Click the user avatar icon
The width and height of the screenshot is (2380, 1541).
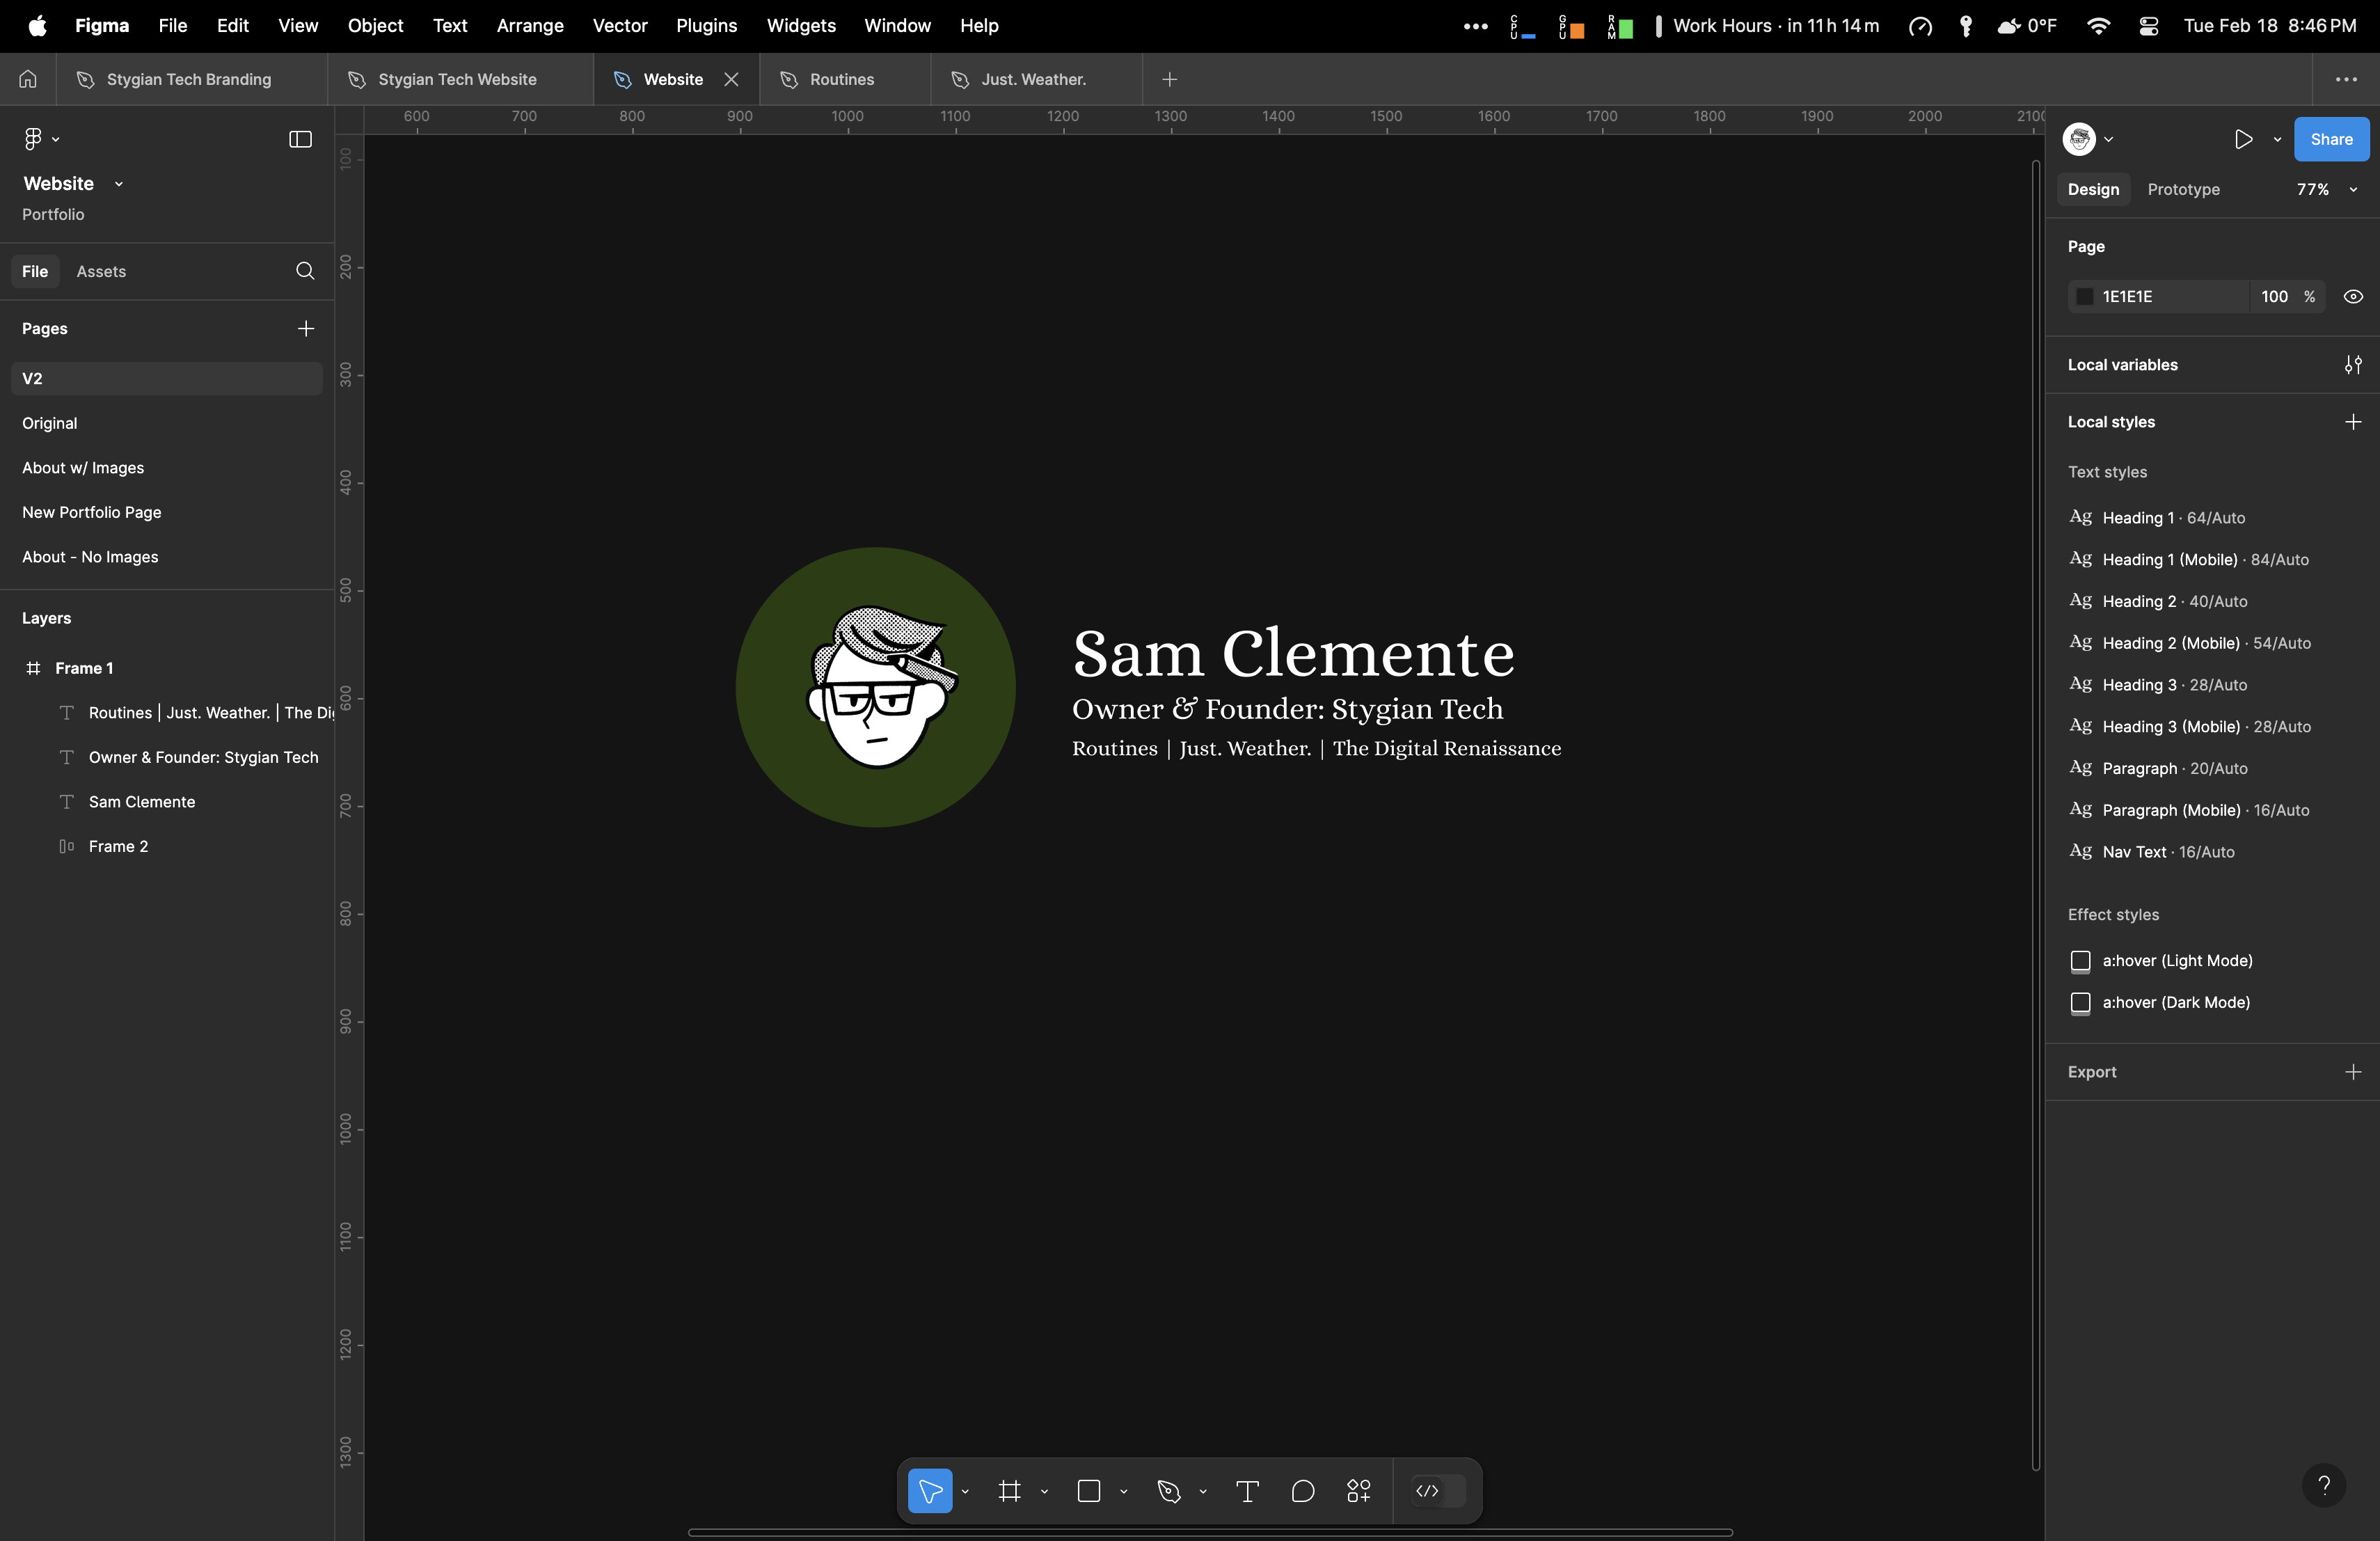point(2079,139)
